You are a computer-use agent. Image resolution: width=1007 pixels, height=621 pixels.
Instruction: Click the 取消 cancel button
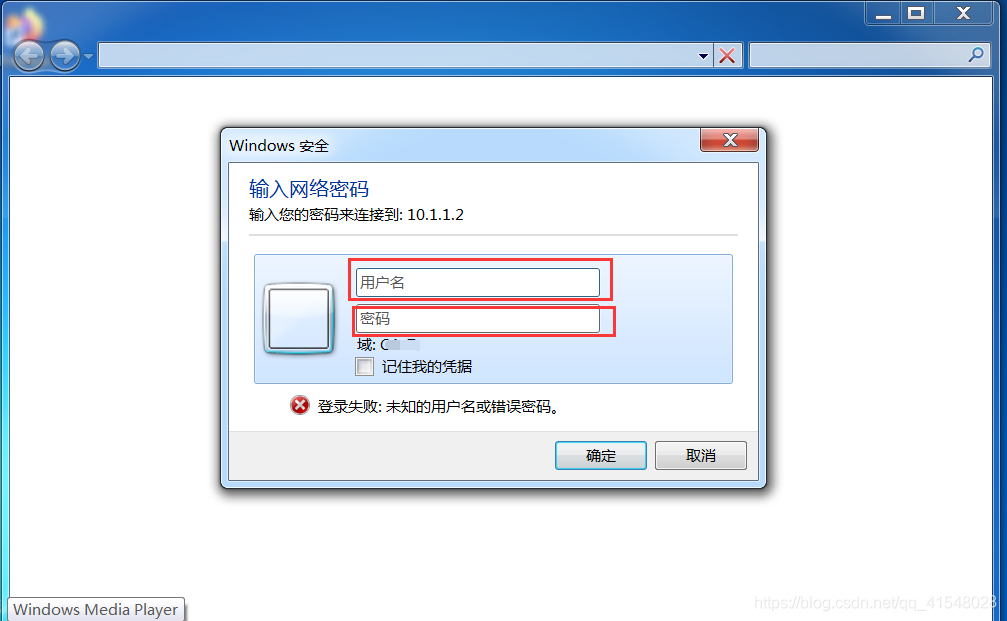coord(701,455)
